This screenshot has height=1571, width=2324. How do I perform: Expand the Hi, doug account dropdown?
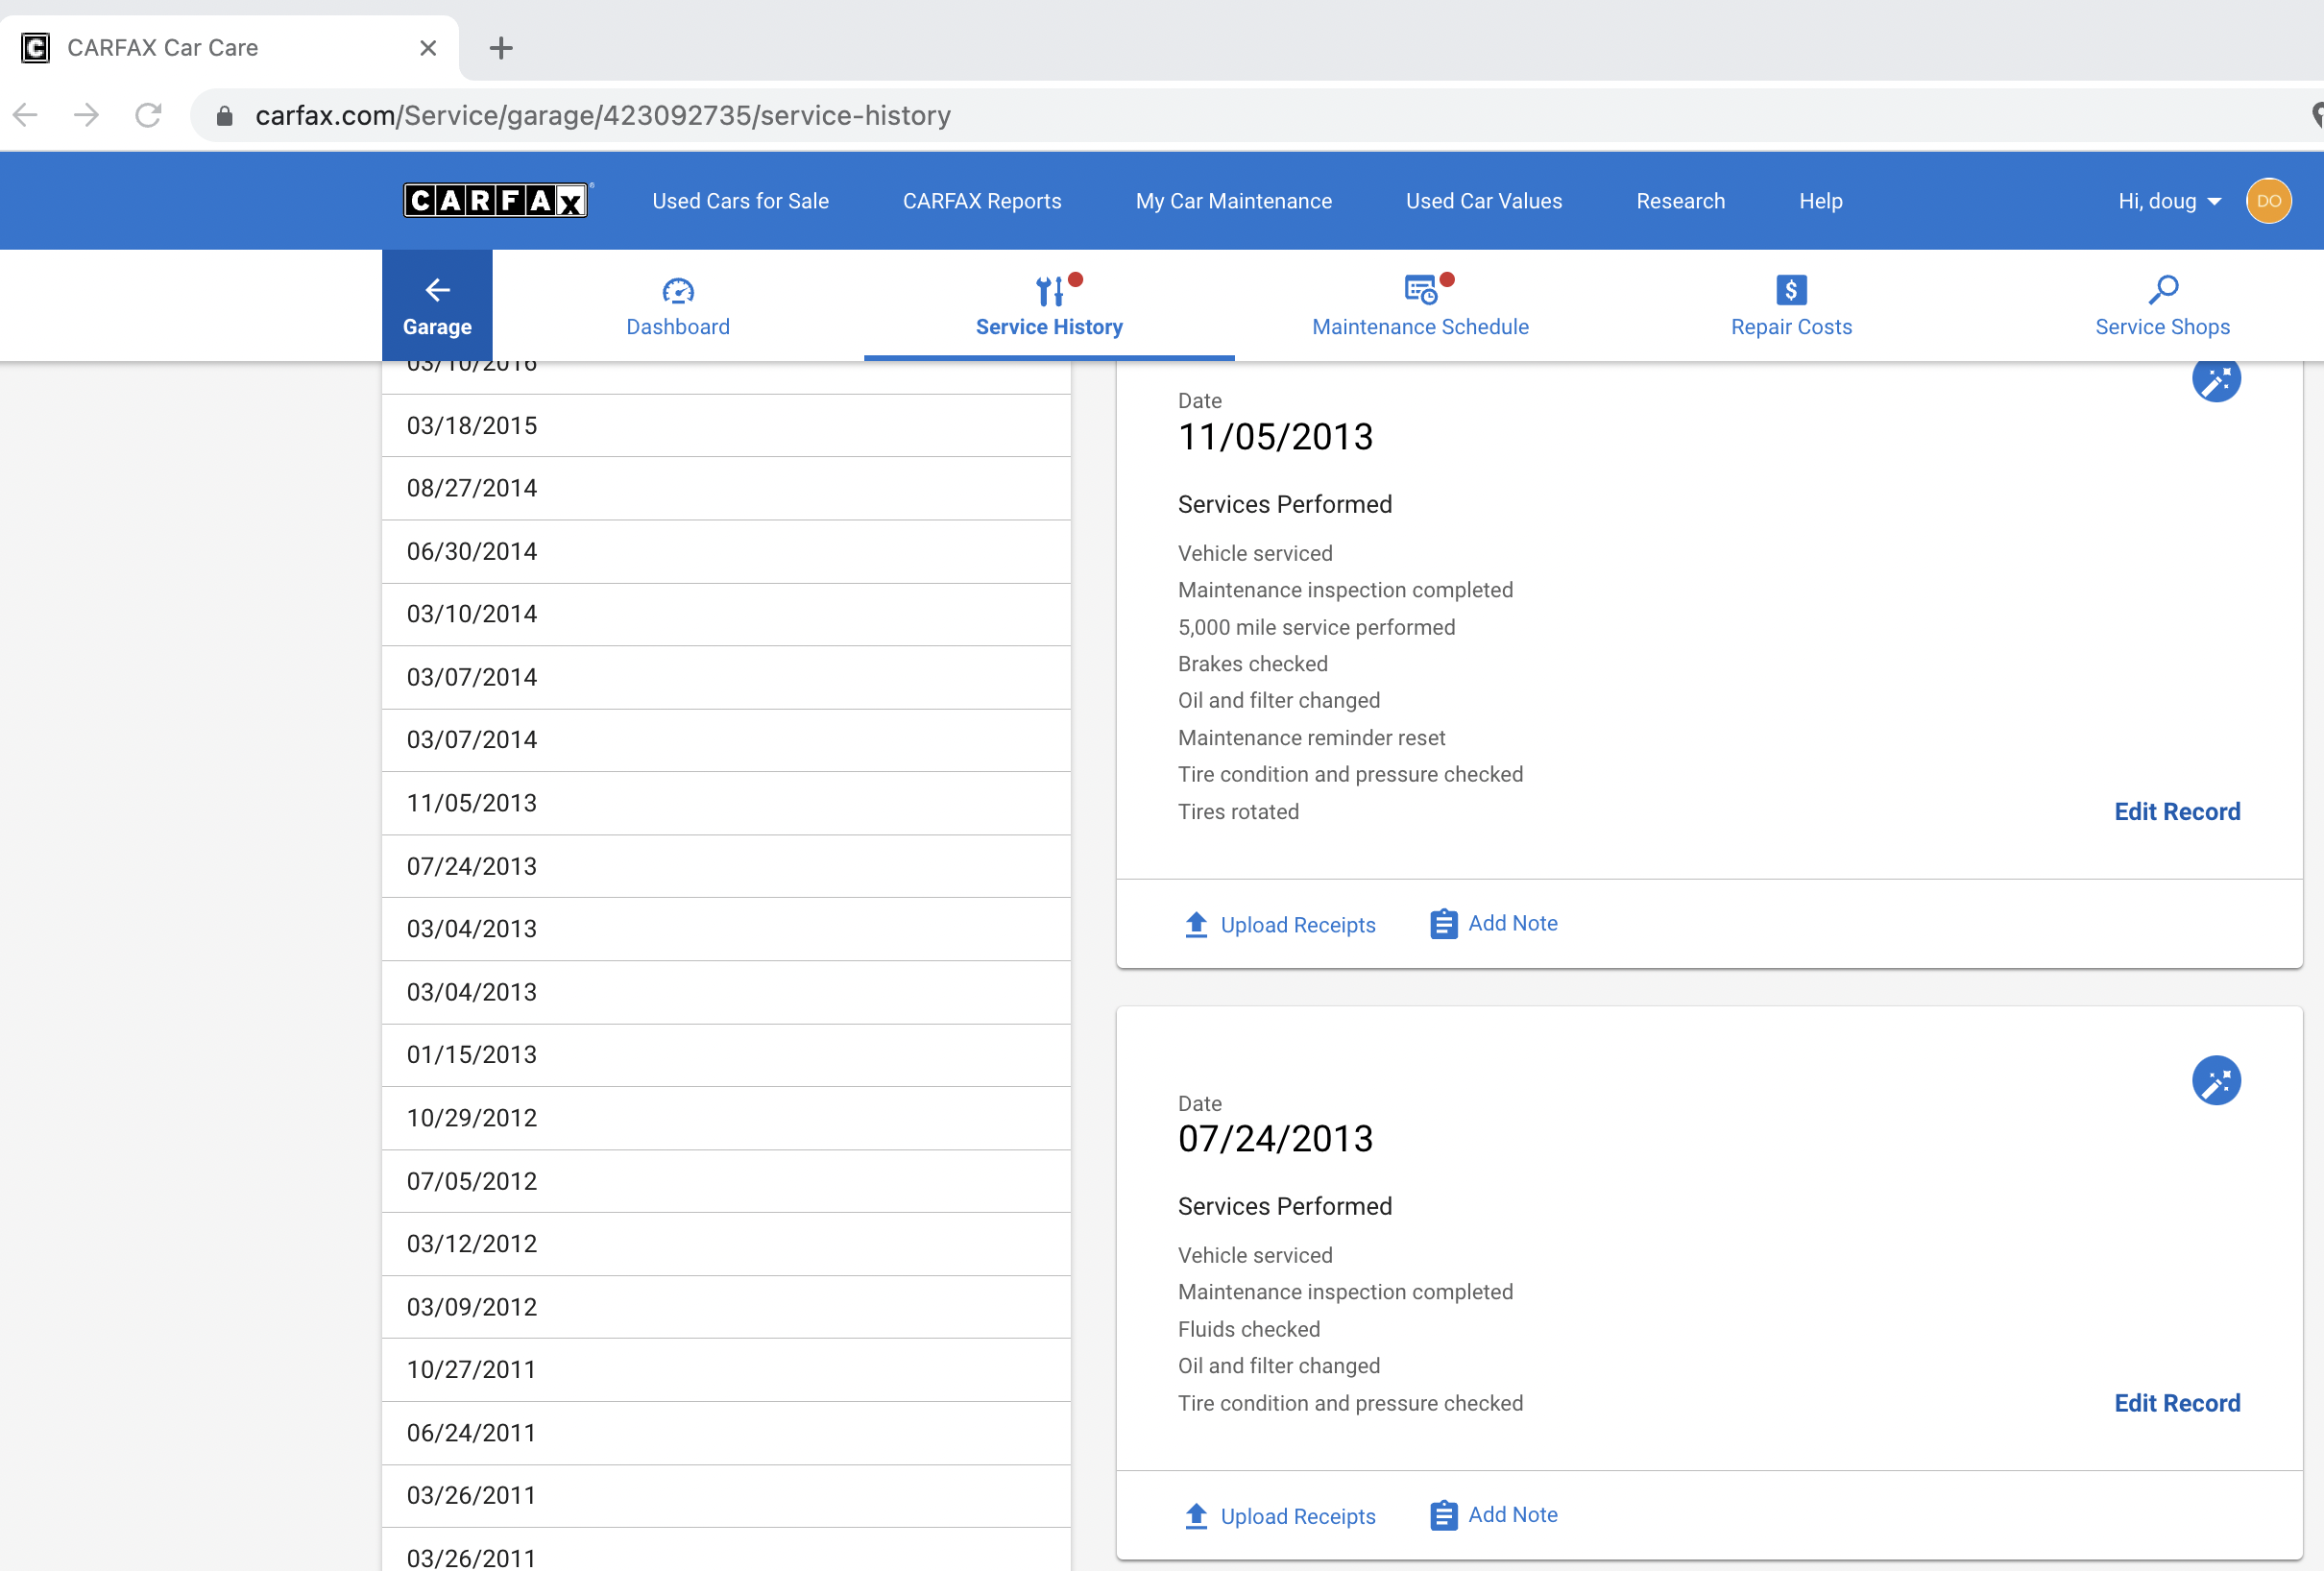(x=2169, y=201)
